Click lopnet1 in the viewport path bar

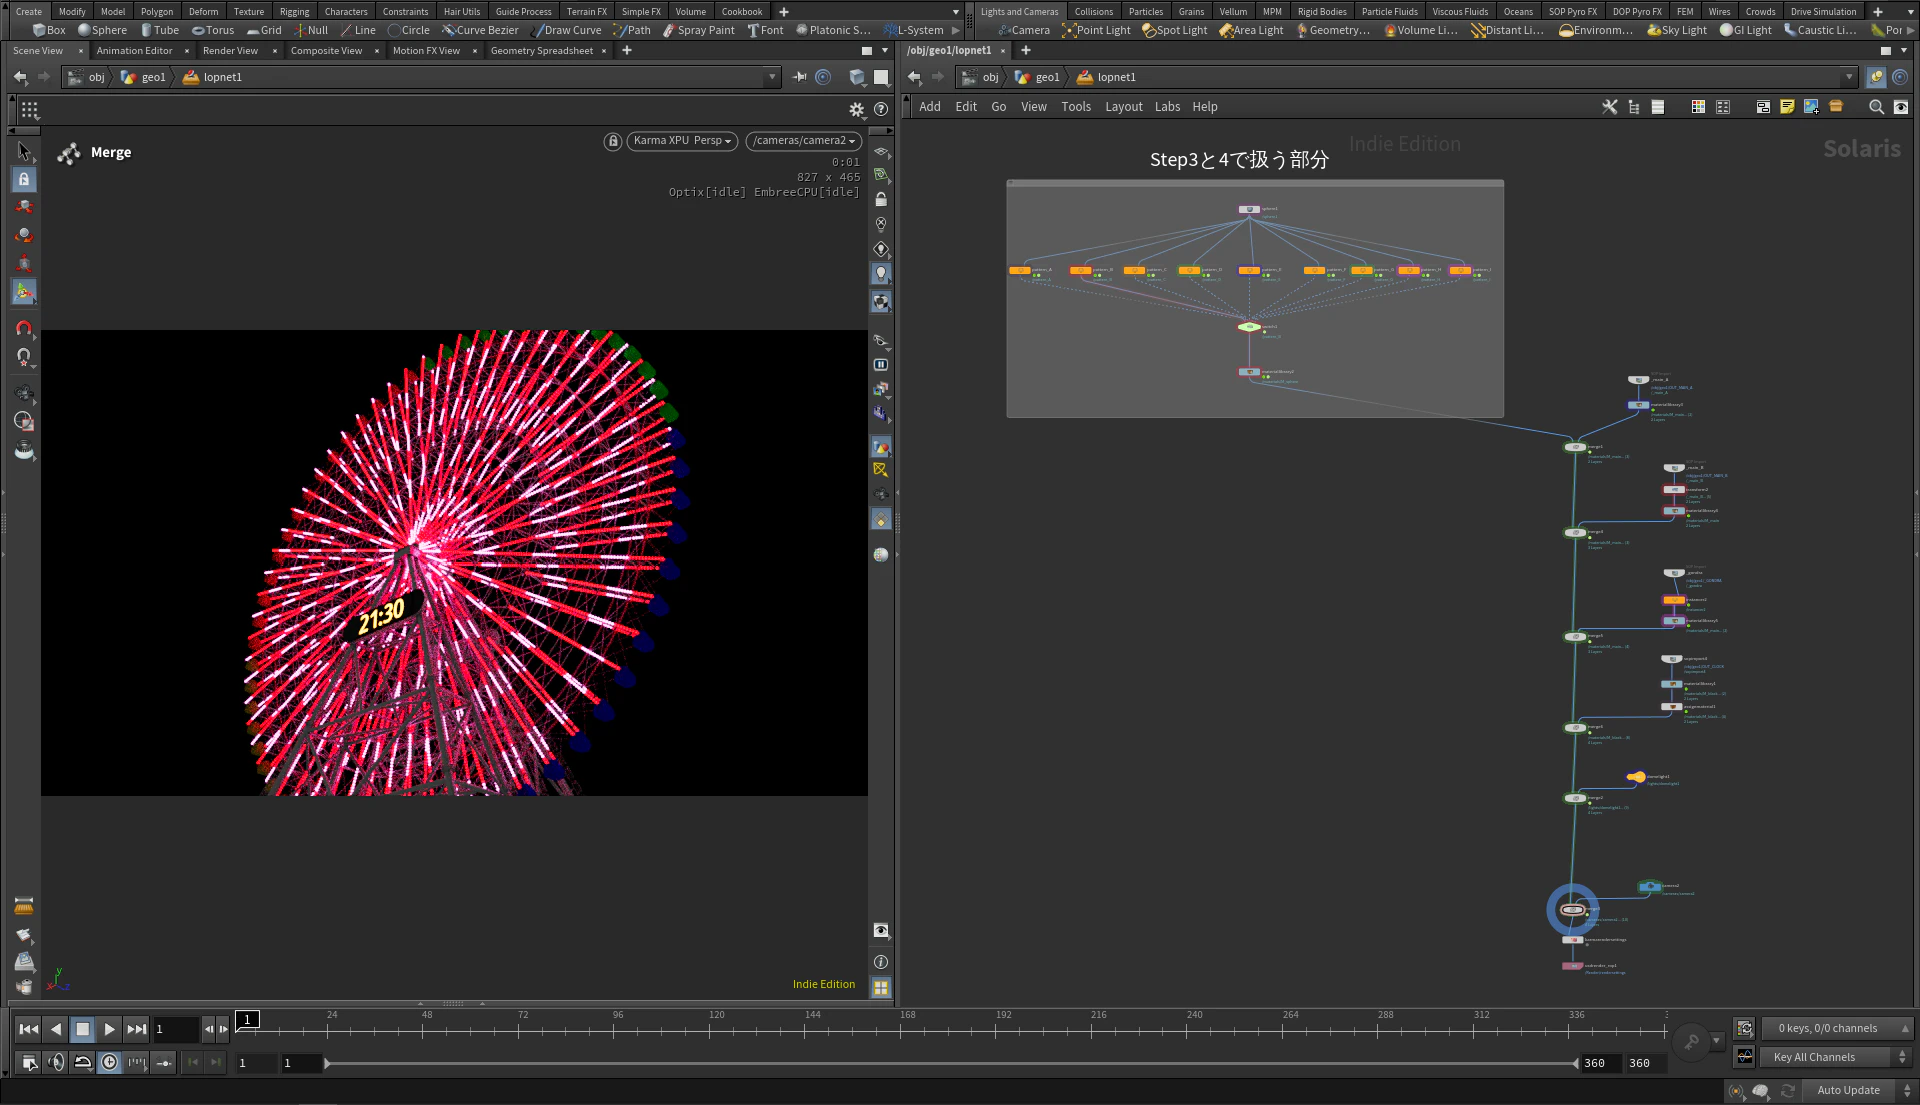222,77
